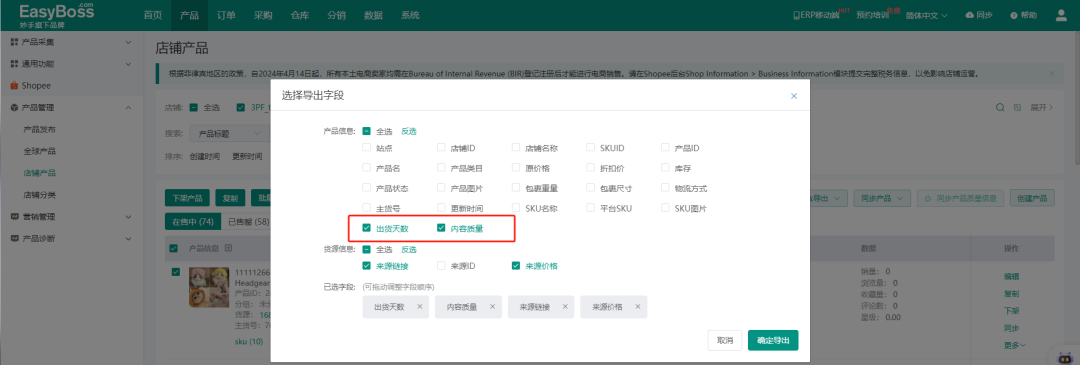Tick the 包裹重量 checkbox
The height and width of the screenshot is (365, 1080).
pos(516,187)
